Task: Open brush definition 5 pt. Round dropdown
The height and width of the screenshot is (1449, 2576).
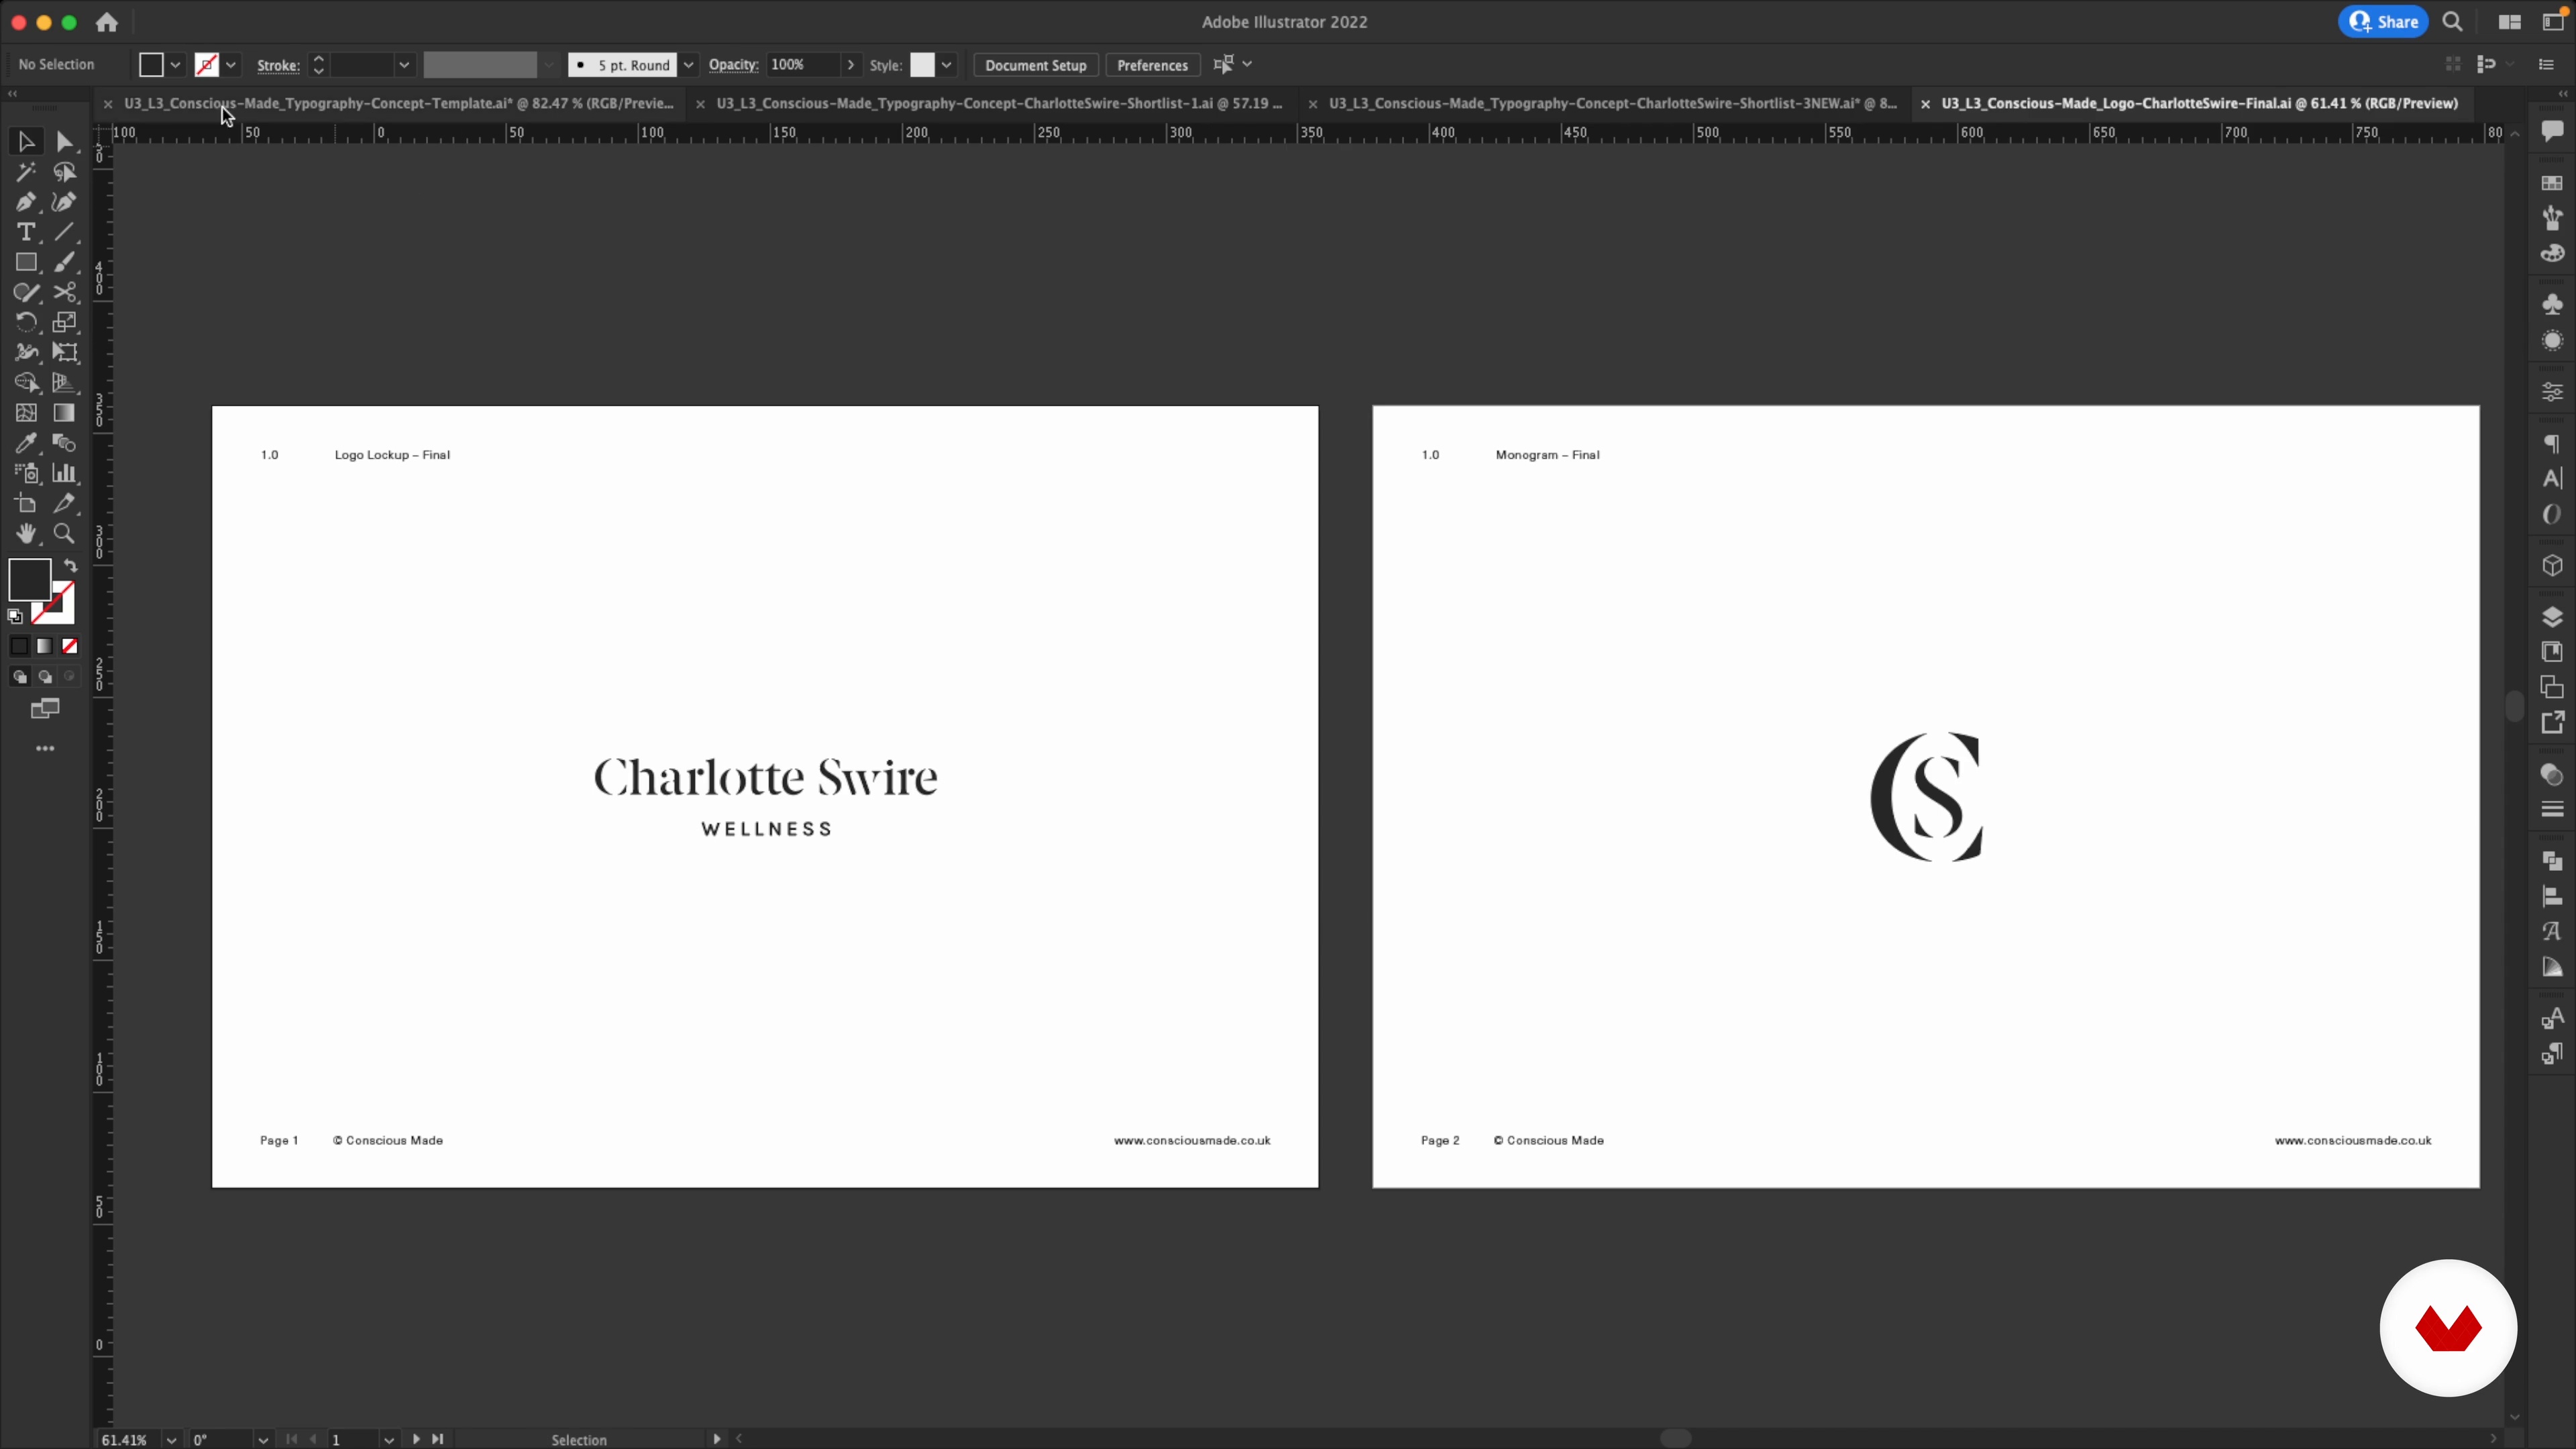Action: [x=688, y=65]
